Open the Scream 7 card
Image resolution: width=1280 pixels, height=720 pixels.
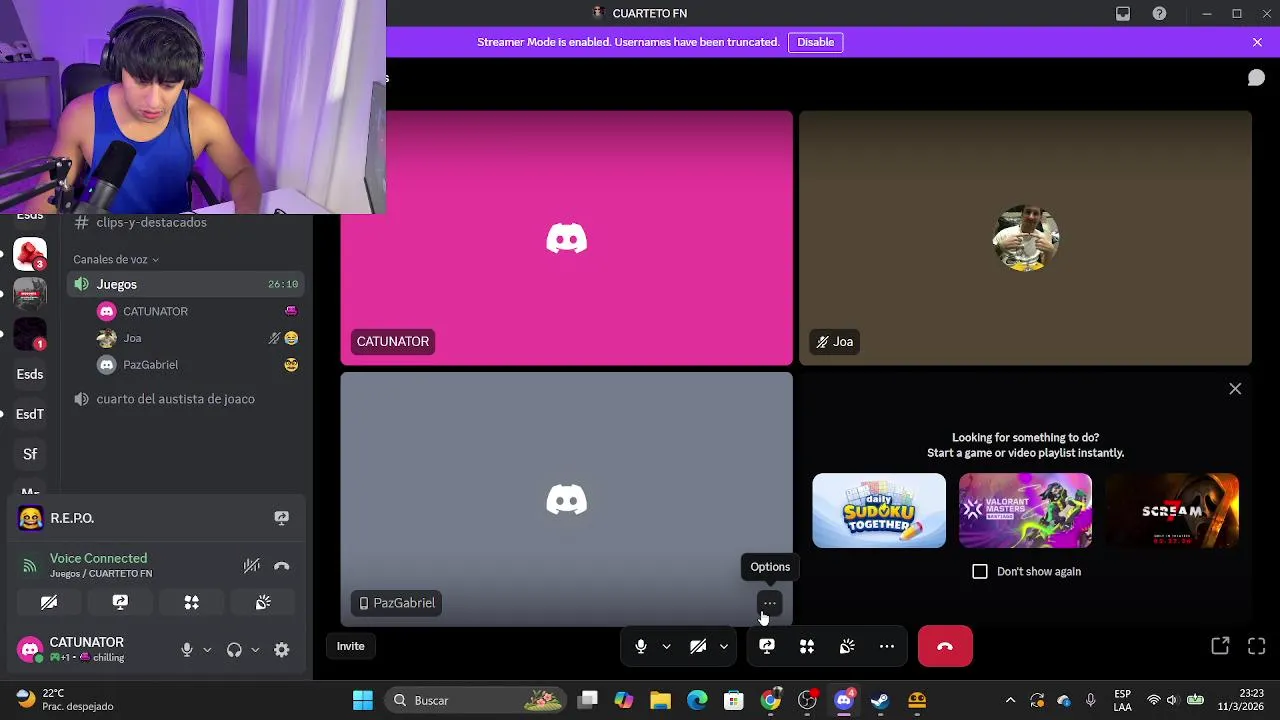pyautogui.click(x=1172, y=510)
